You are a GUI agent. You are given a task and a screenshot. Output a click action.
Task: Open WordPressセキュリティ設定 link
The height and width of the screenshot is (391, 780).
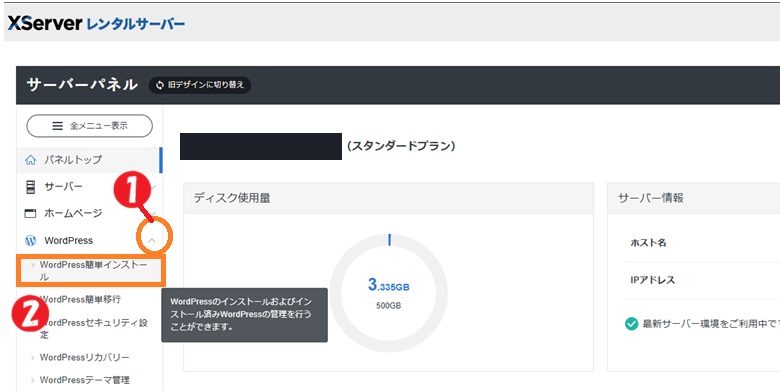click(x=94, y=328)
